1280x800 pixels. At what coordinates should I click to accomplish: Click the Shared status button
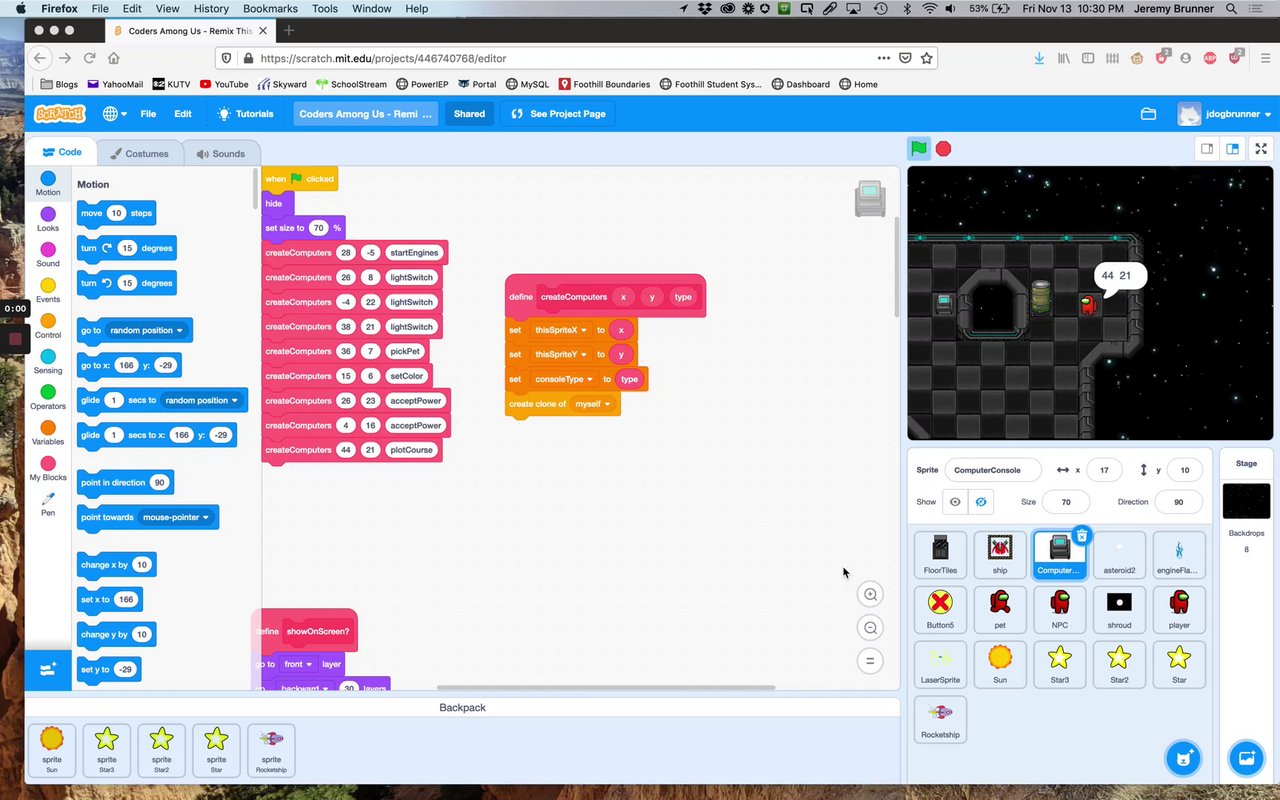coord(469,114)
